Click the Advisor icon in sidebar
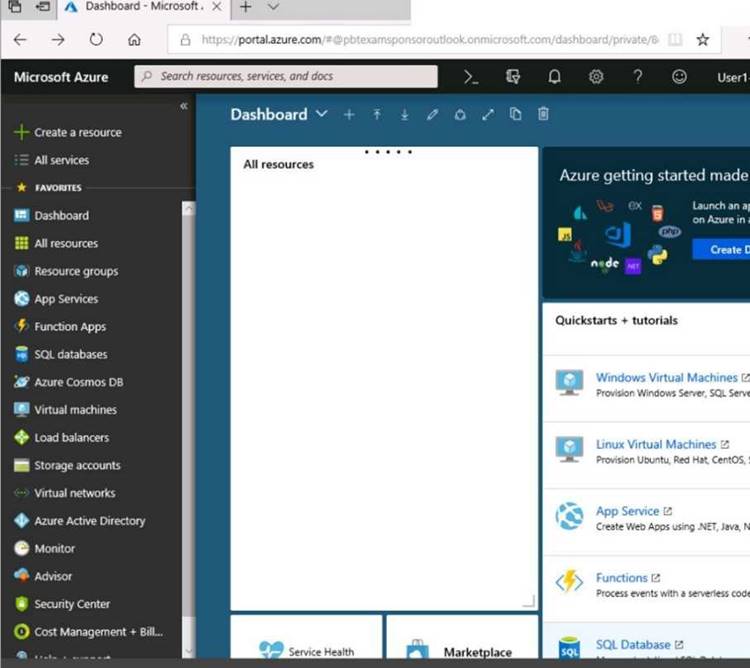 [x=22, y=576]
